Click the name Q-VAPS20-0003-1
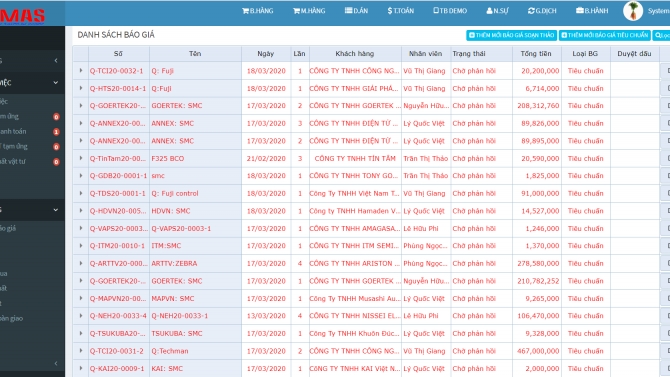Viewport: 670px width, 377px height. [181, 228]
